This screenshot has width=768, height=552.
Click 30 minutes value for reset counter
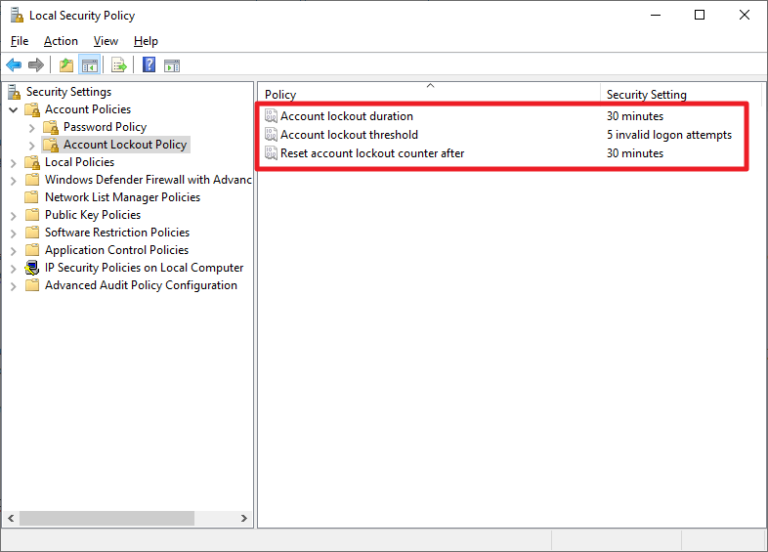[635, 153]
